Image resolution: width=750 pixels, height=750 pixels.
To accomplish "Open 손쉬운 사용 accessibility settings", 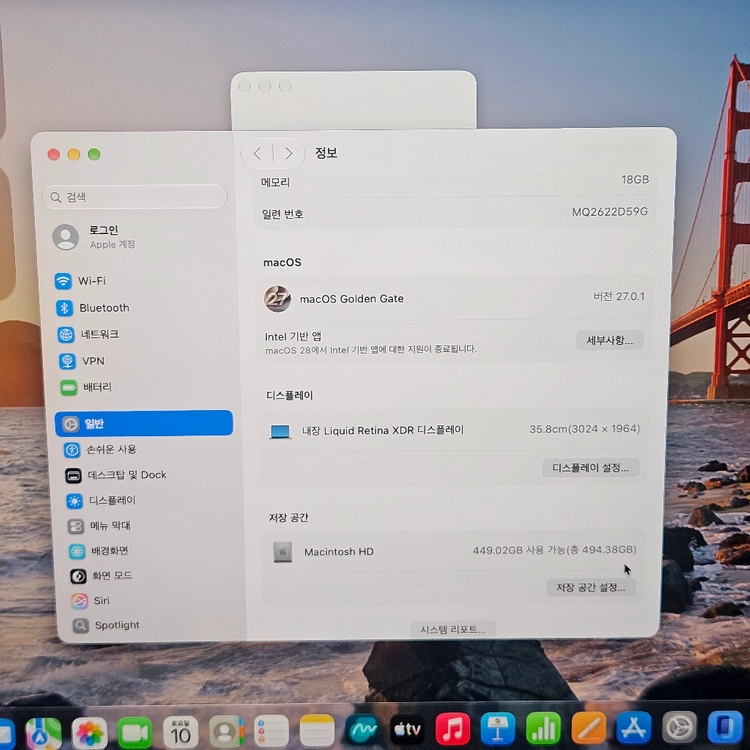I will pos(100,450).
